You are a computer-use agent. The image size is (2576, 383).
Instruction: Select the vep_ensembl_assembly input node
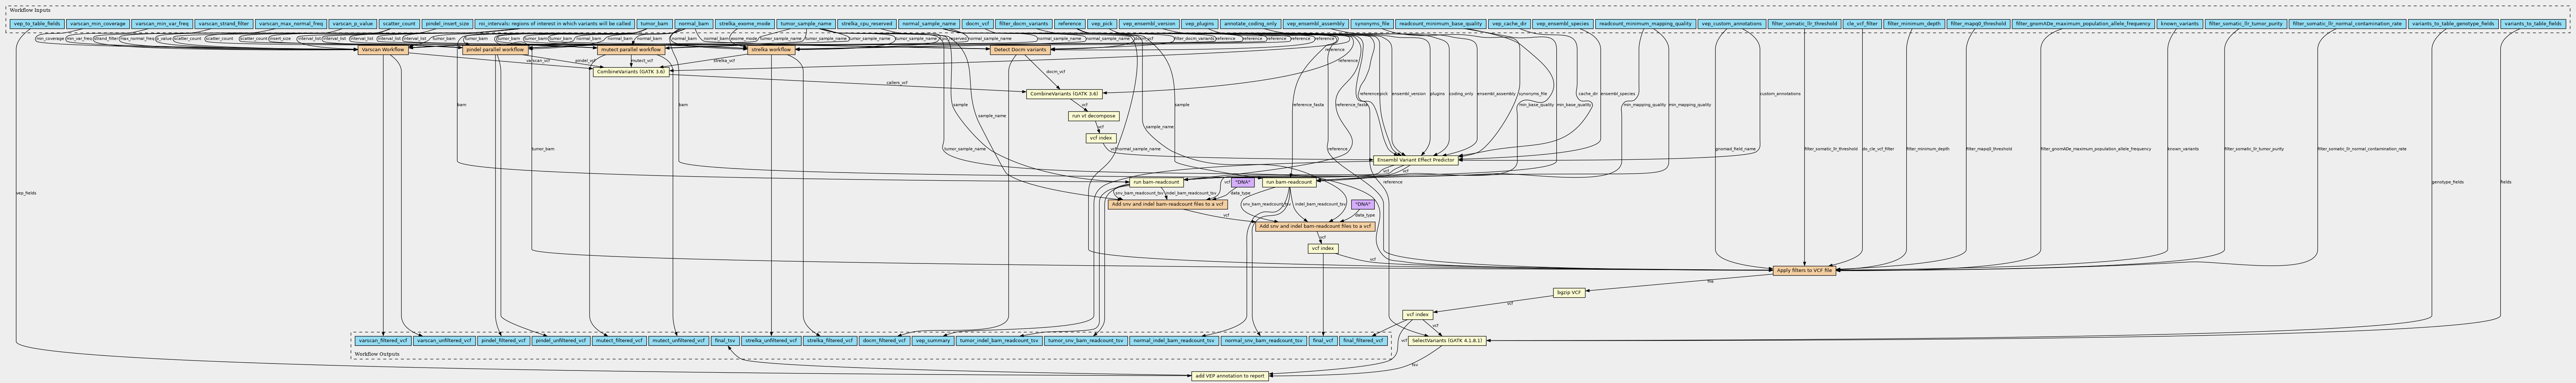(1316, 23)
